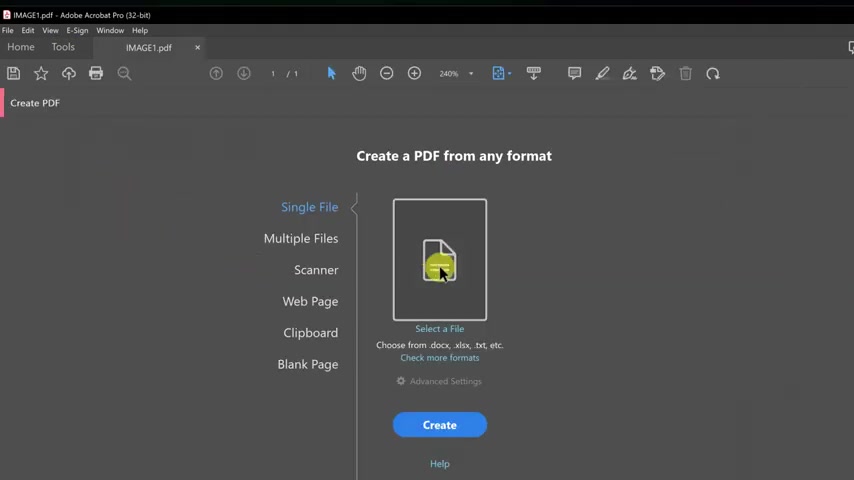Click the stamp tool icon
The height and width of the screenshot is (480, 854).
pyautogui.click(x=657, y=74)
